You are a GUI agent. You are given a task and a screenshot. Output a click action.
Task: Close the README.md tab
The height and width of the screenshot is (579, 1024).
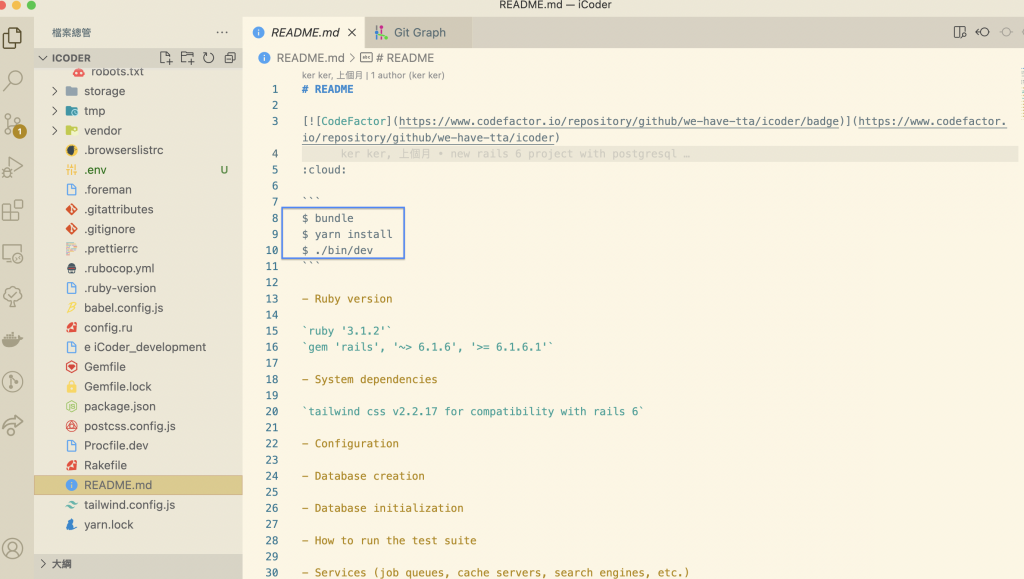coord(352,32)
